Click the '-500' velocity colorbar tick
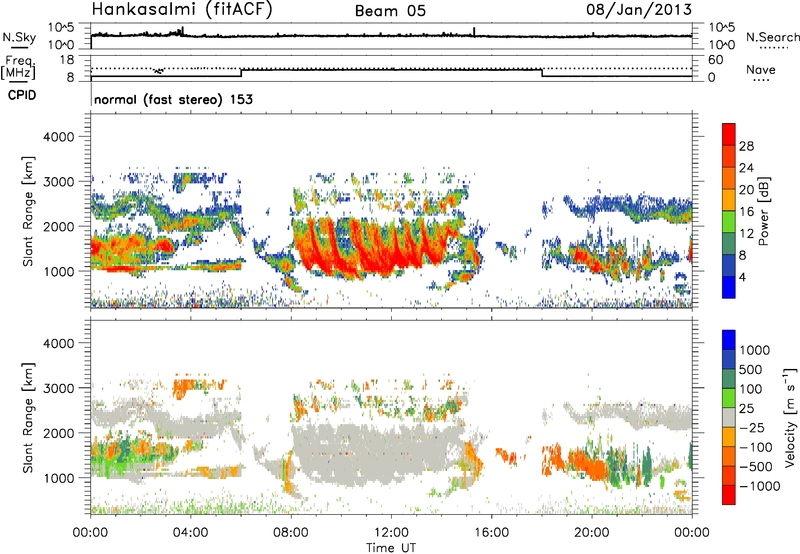Viewport: 800px width, 554px height. 756,467
